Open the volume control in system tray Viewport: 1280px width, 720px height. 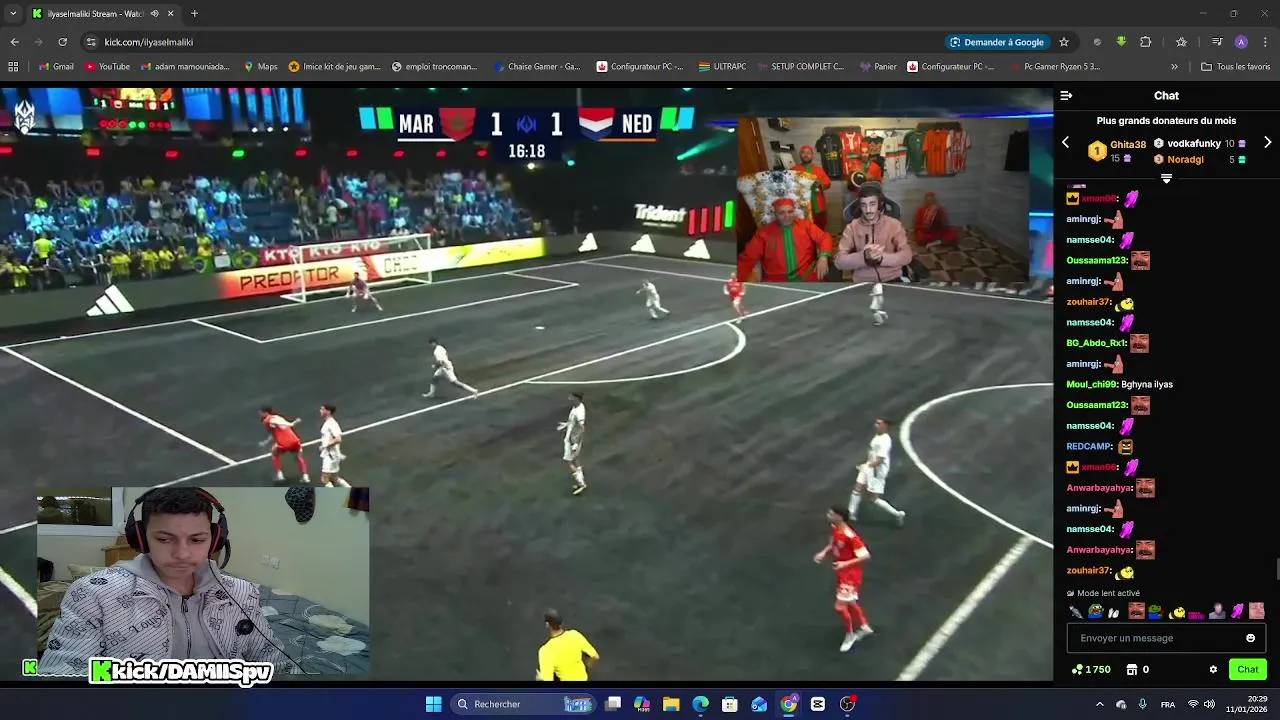pos(1209,704)
